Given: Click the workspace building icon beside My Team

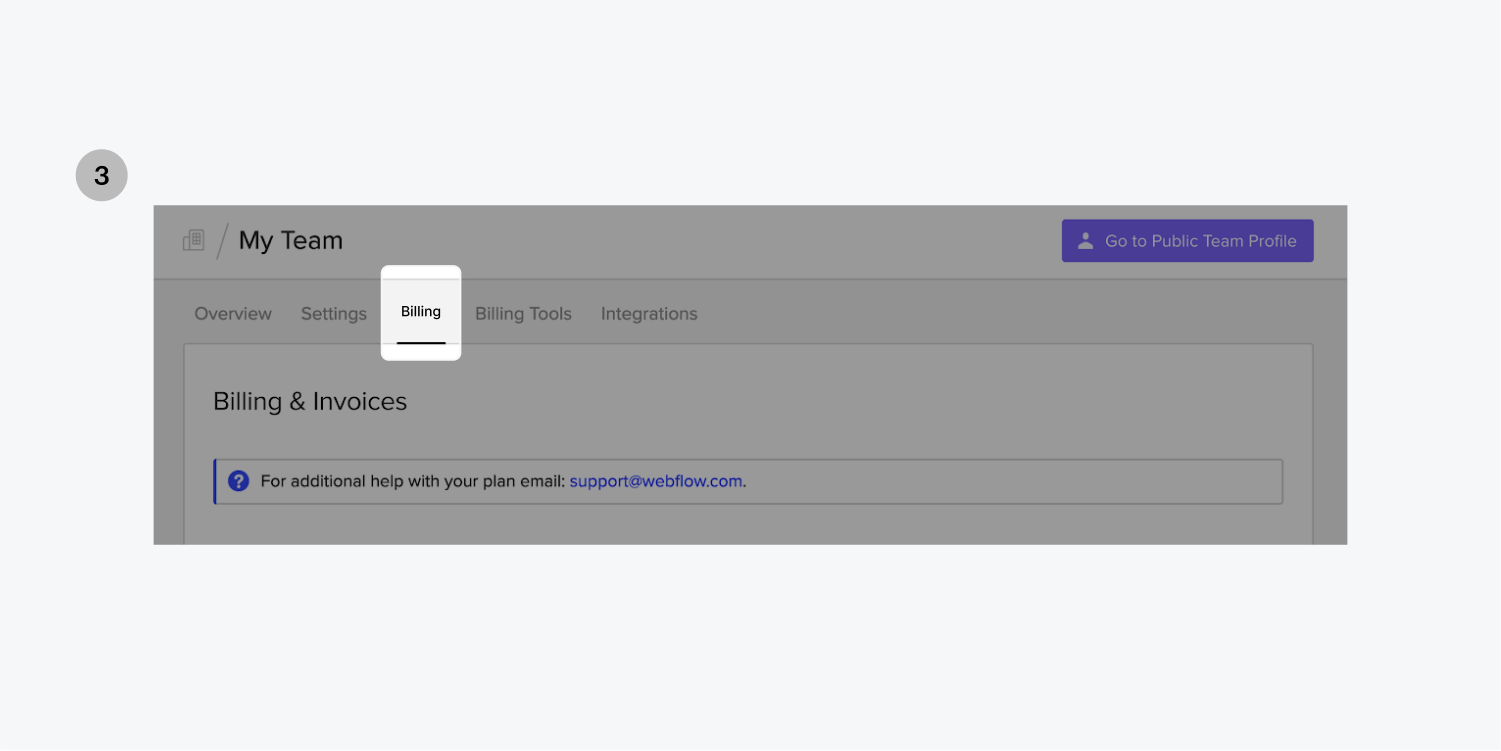Looking at the screenshot, I should click(x=194, y=240).
